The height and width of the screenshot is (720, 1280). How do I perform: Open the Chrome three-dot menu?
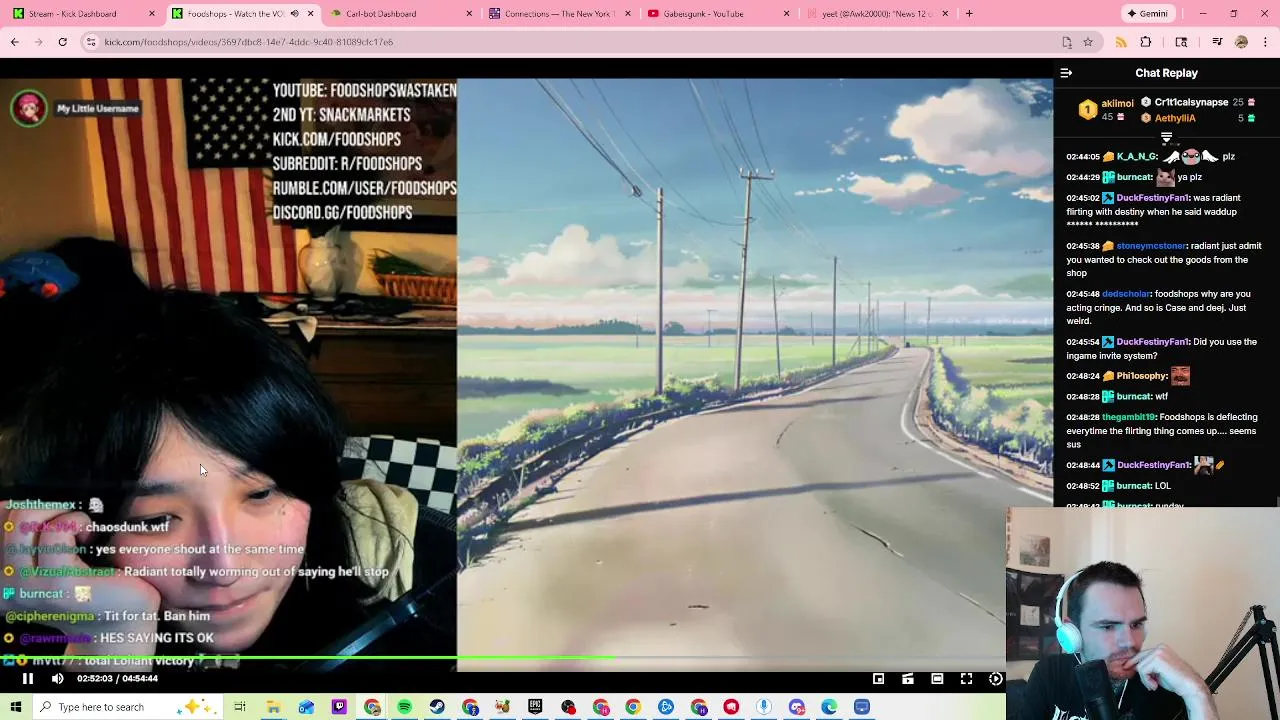coord(1265,42)
